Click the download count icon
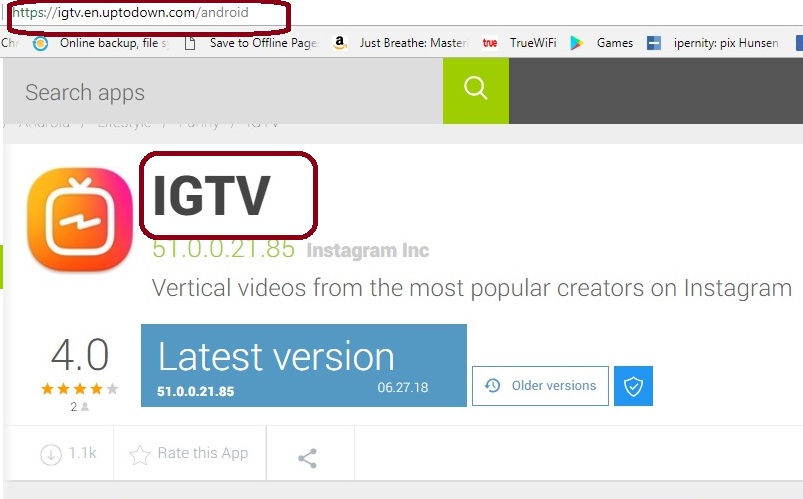 (51, 454)
